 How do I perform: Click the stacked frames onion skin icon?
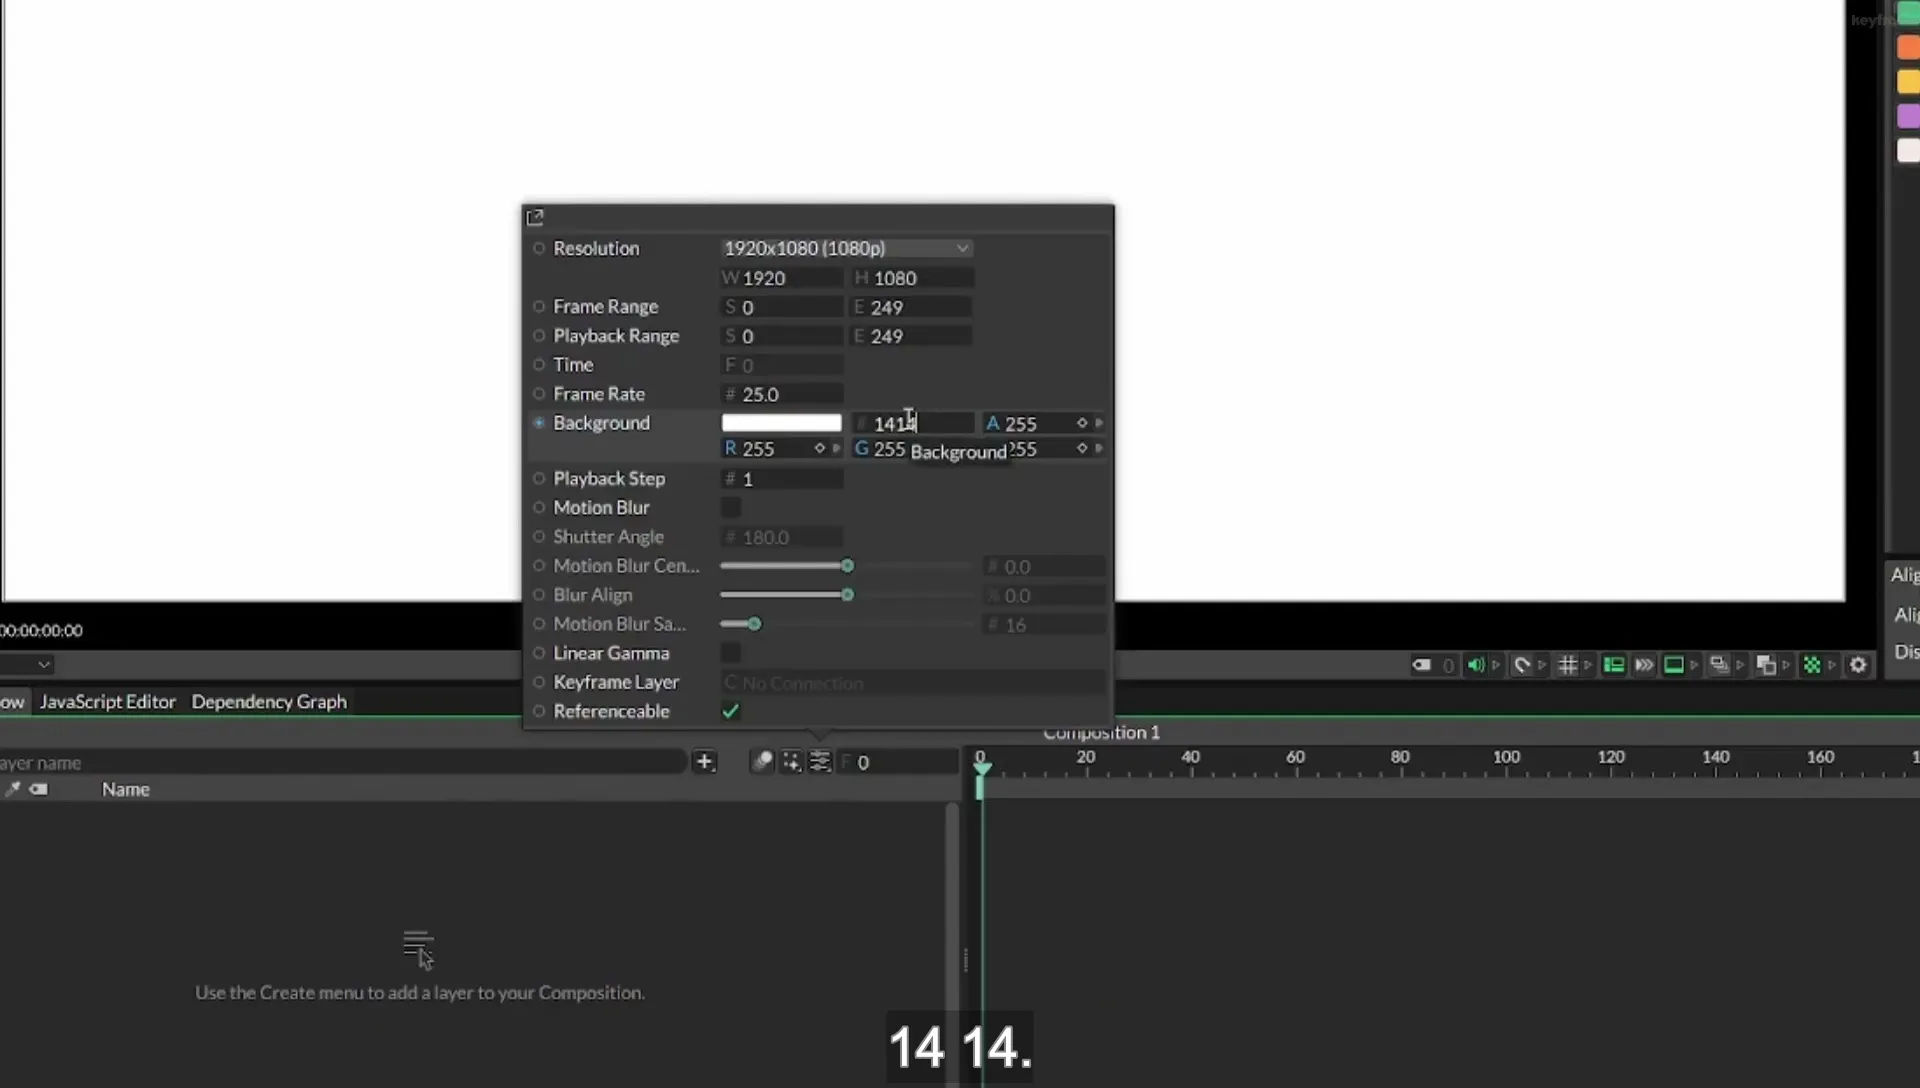coord(1719,665)
